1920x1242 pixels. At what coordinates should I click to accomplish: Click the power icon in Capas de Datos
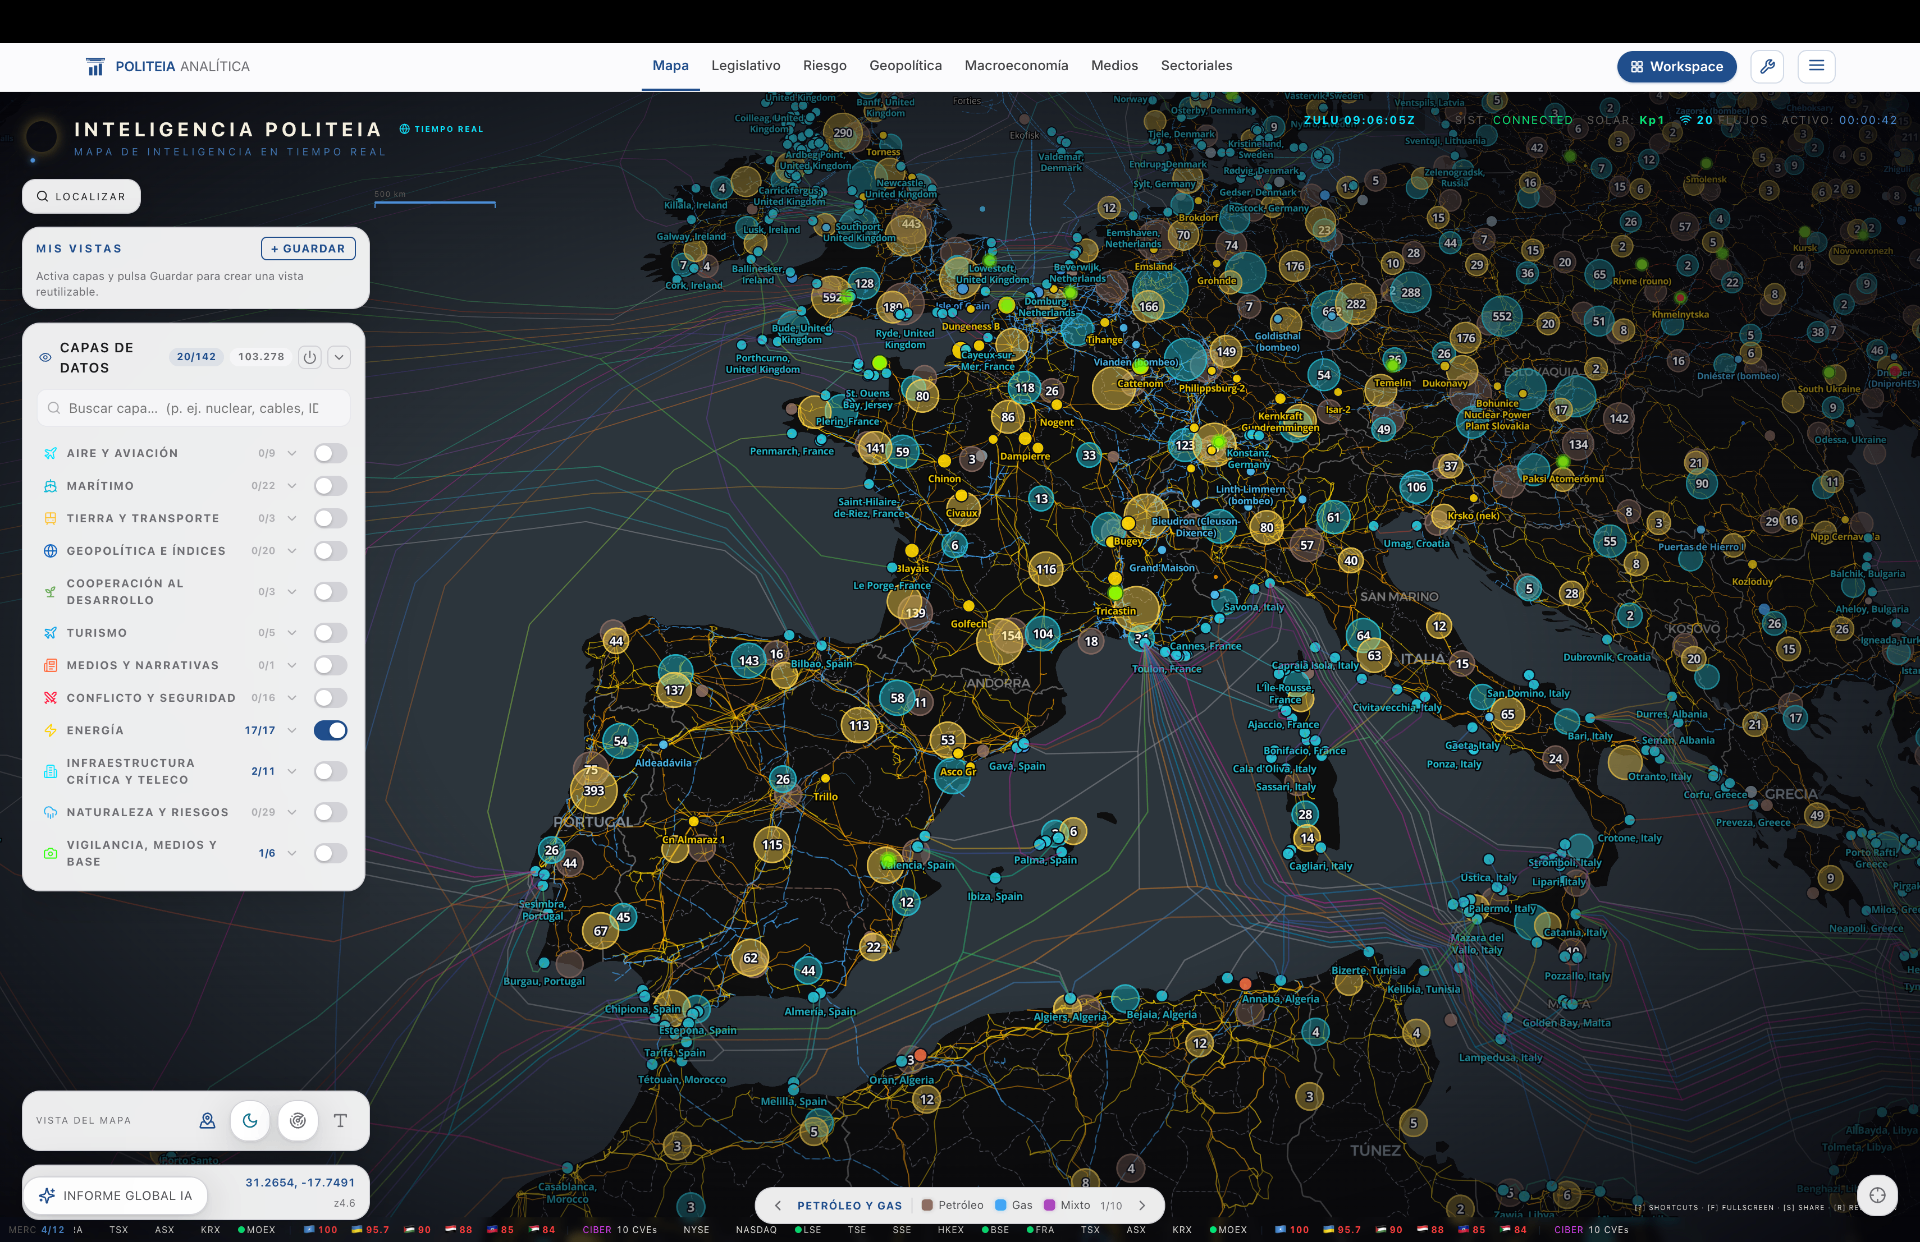click(x=310, y=357)
